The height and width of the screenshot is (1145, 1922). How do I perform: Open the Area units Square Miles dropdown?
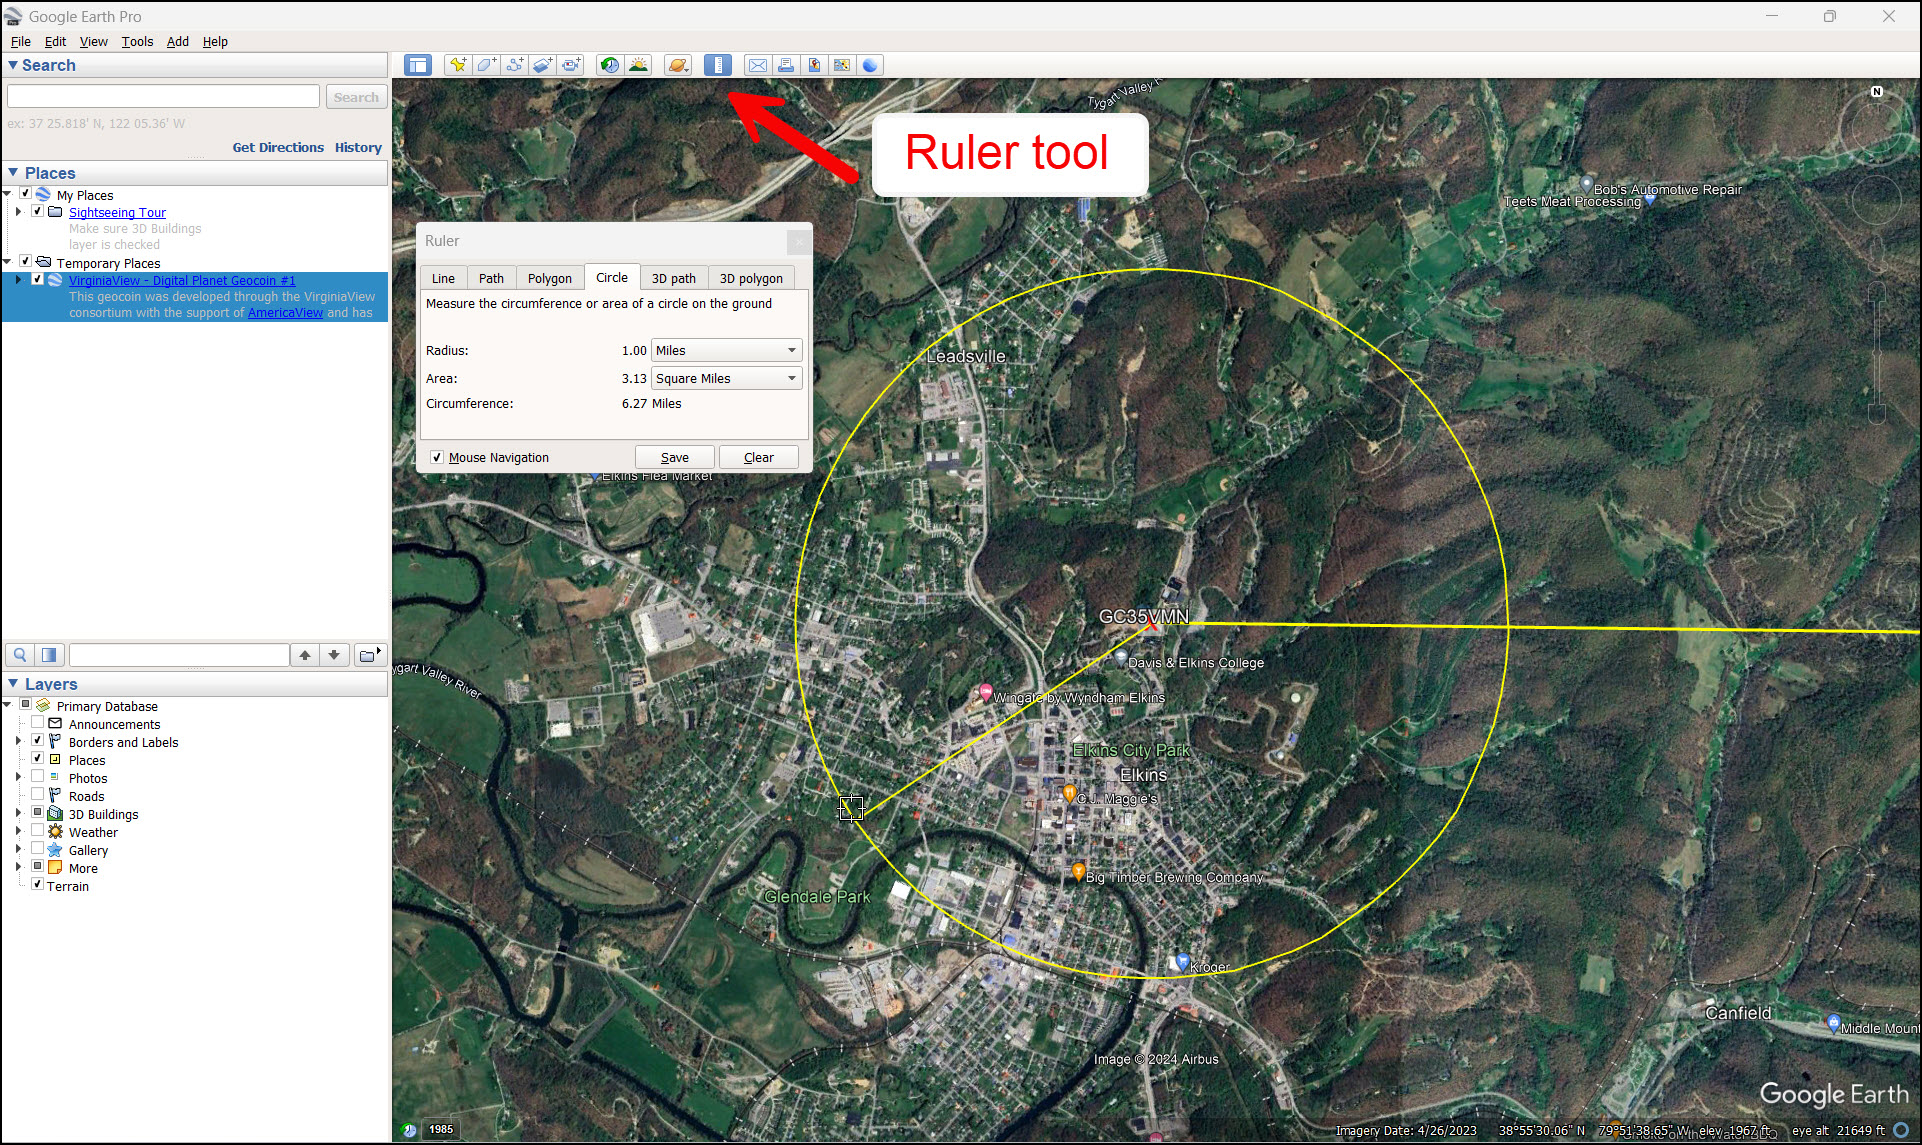727,378
